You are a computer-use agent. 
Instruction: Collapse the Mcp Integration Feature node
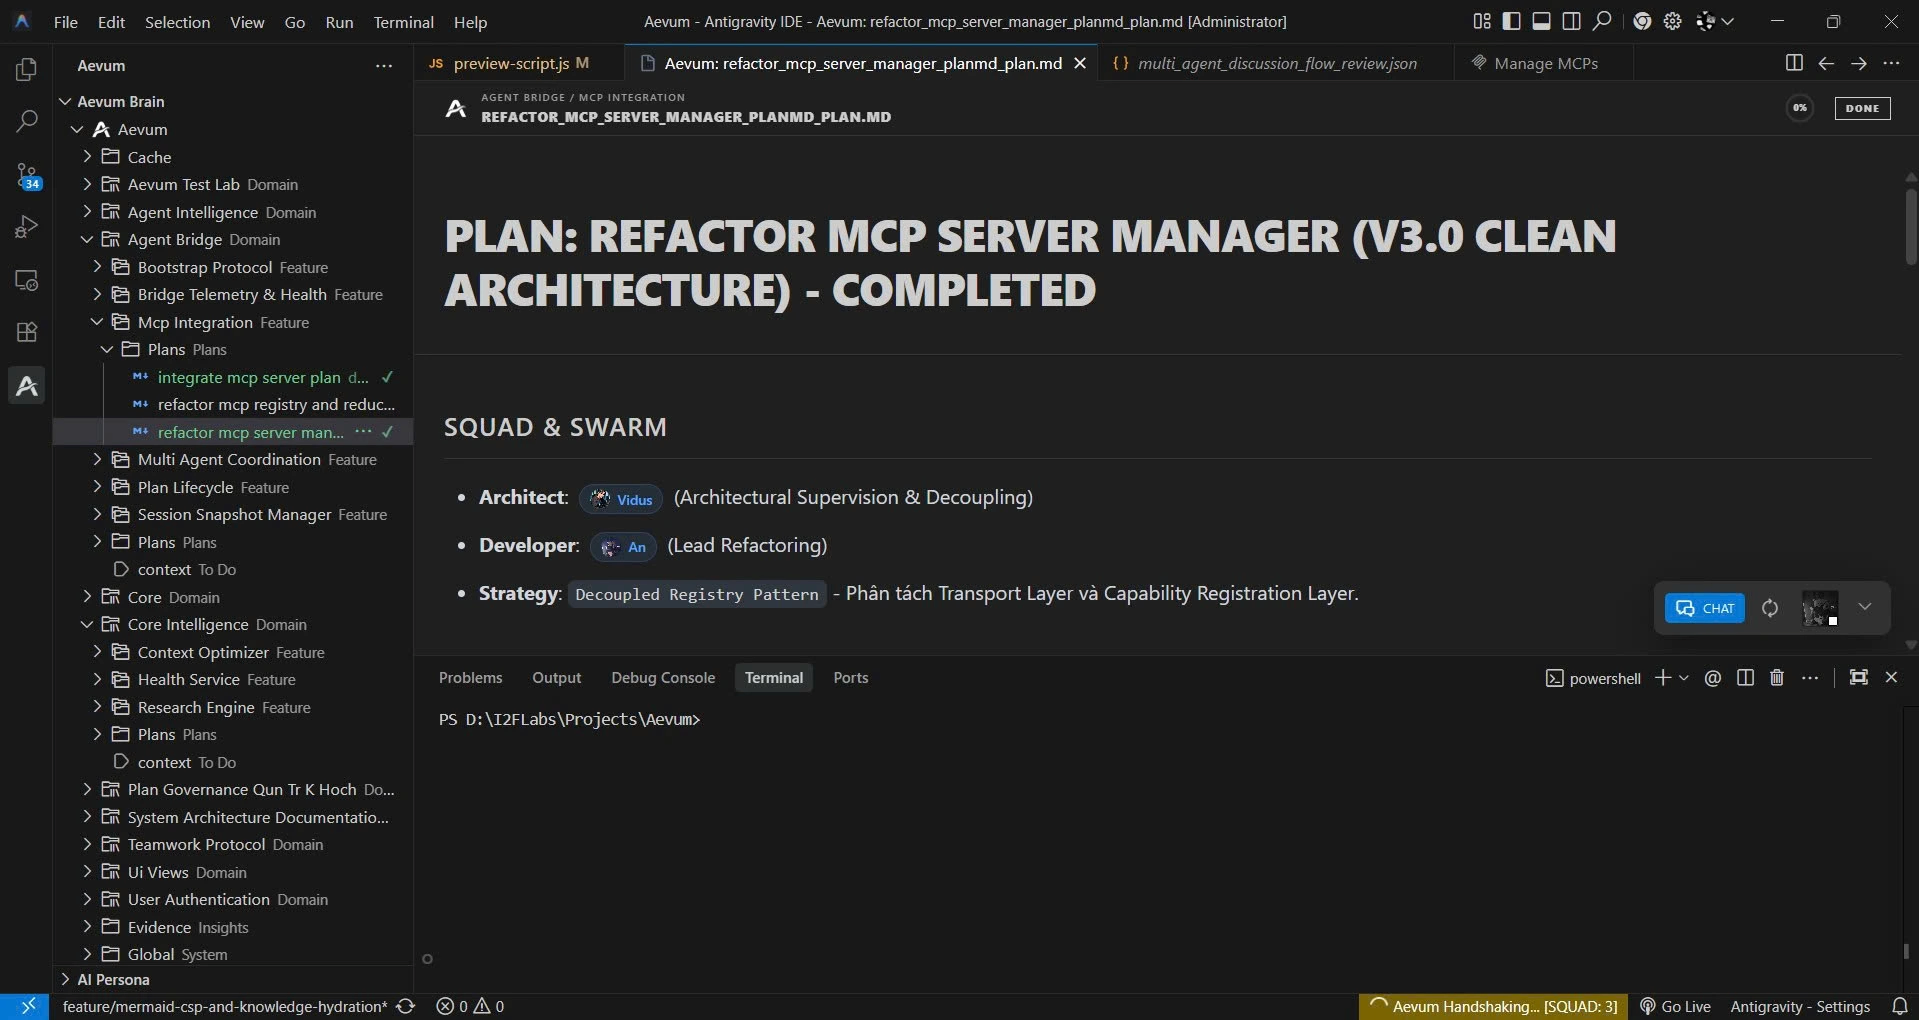pos(97,322)
